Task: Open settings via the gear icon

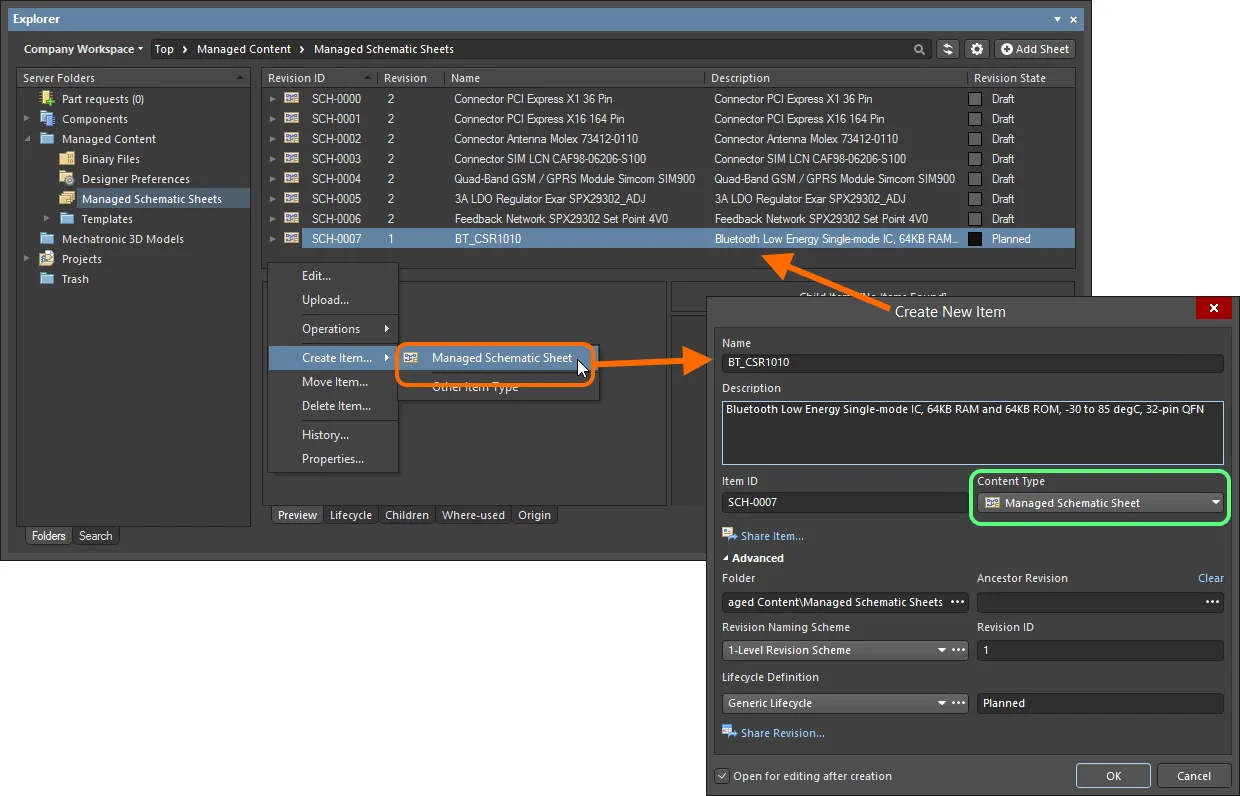Action: point(977,48)
